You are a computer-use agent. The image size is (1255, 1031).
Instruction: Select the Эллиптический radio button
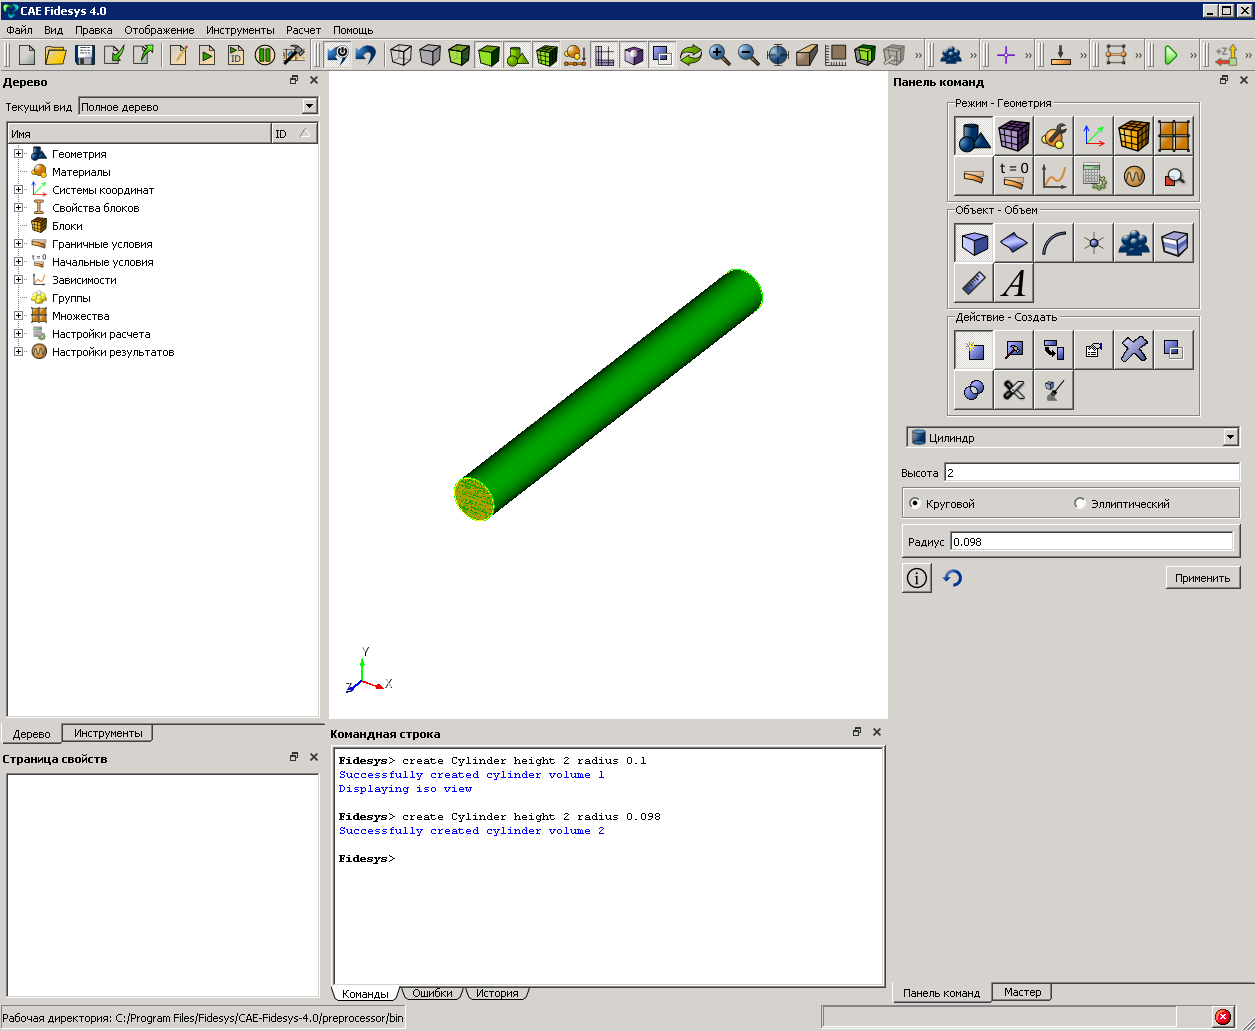[x=1079, y=504]
